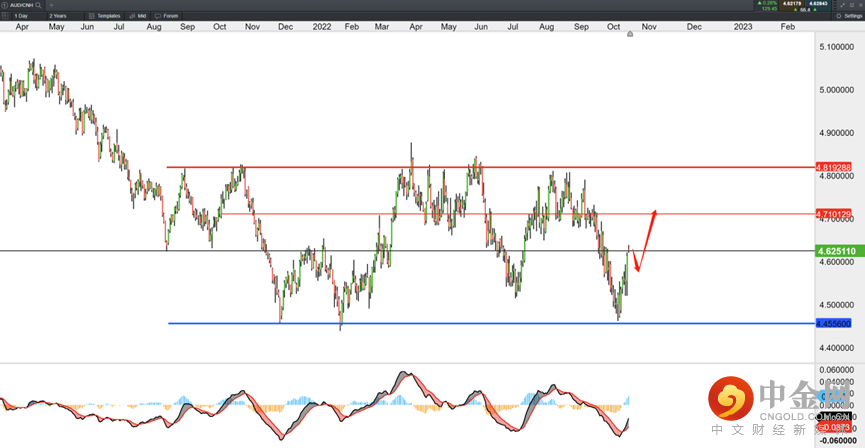The width and height of the screenshot is (865, 448).
Task: Click the 4.900000 price axis label
Action: [x=837, y=133]
